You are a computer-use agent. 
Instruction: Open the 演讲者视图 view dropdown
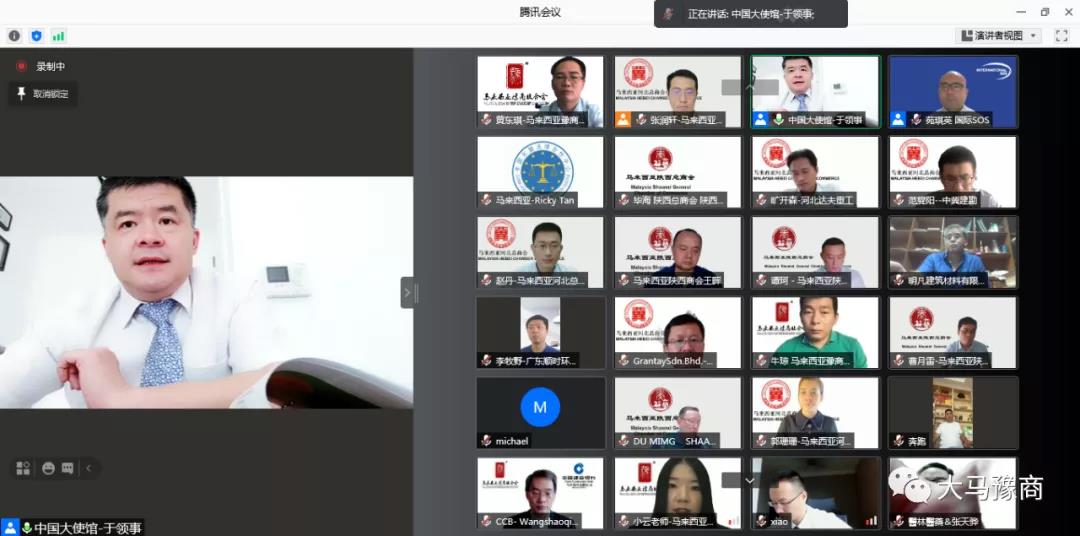coord(999,36)
